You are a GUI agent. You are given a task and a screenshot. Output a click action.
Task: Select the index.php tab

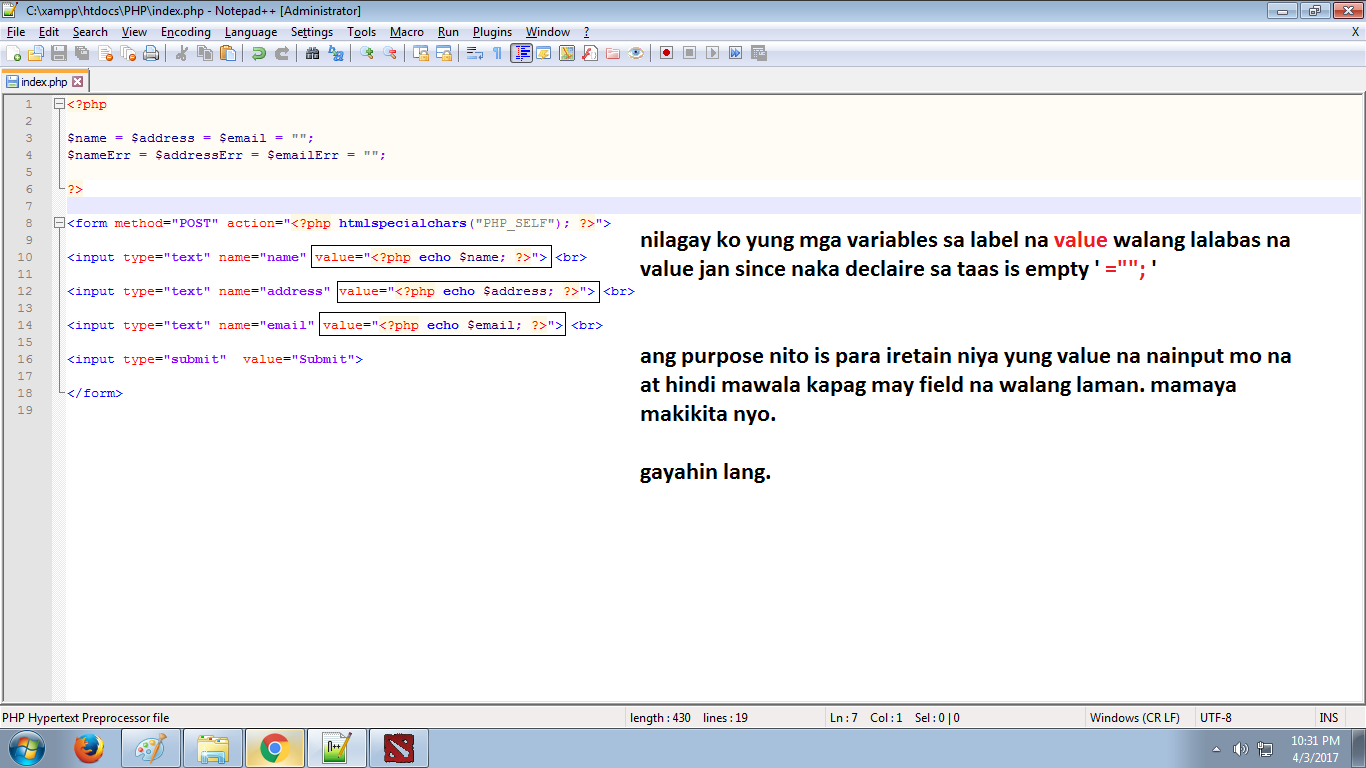pos(45,81)
